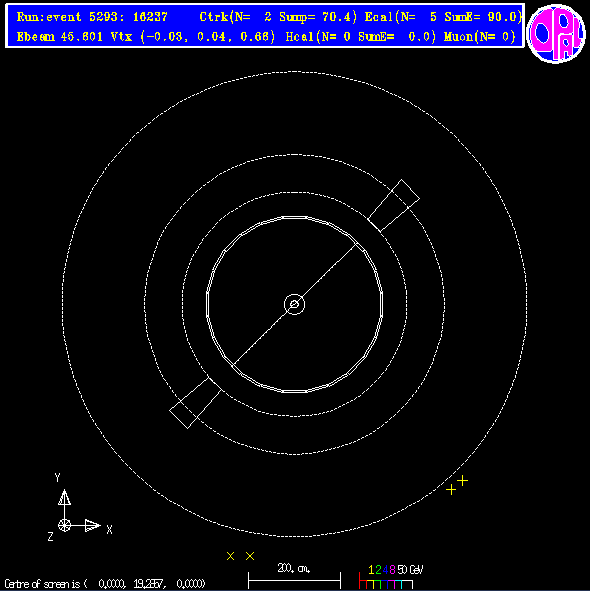Click the Run:event 5293 label
Viewport: 590px width, 591px height.
(x=92, y=17)
